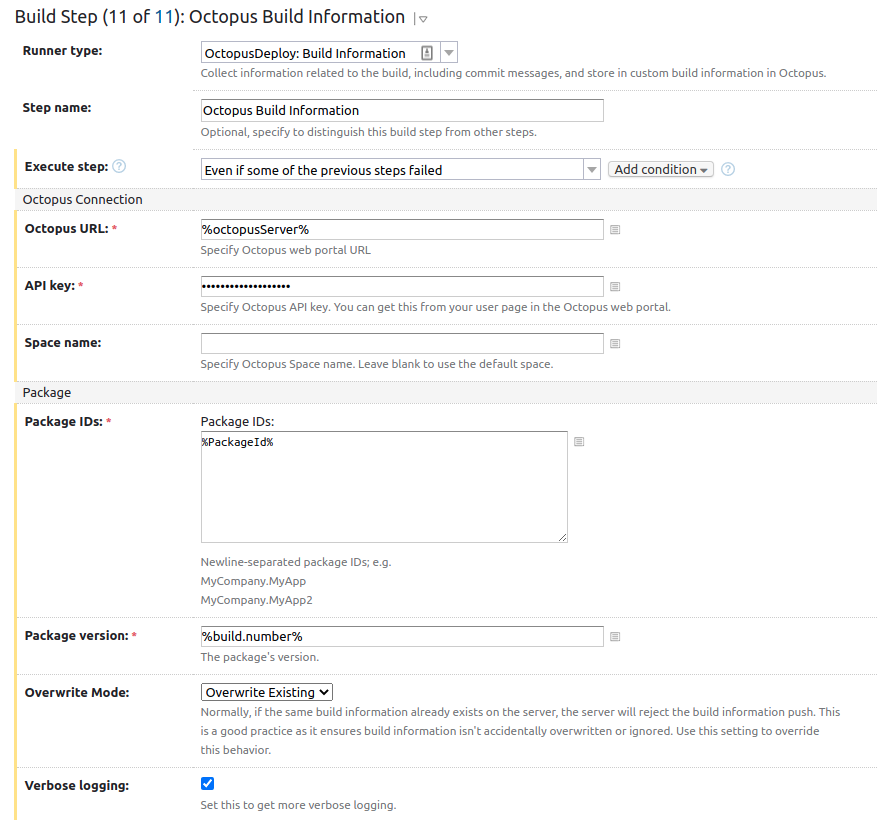This screenshot has width=877, height=820.
Task: Open parameter picker icon for Package version
Action: click(x=615, y=637)
